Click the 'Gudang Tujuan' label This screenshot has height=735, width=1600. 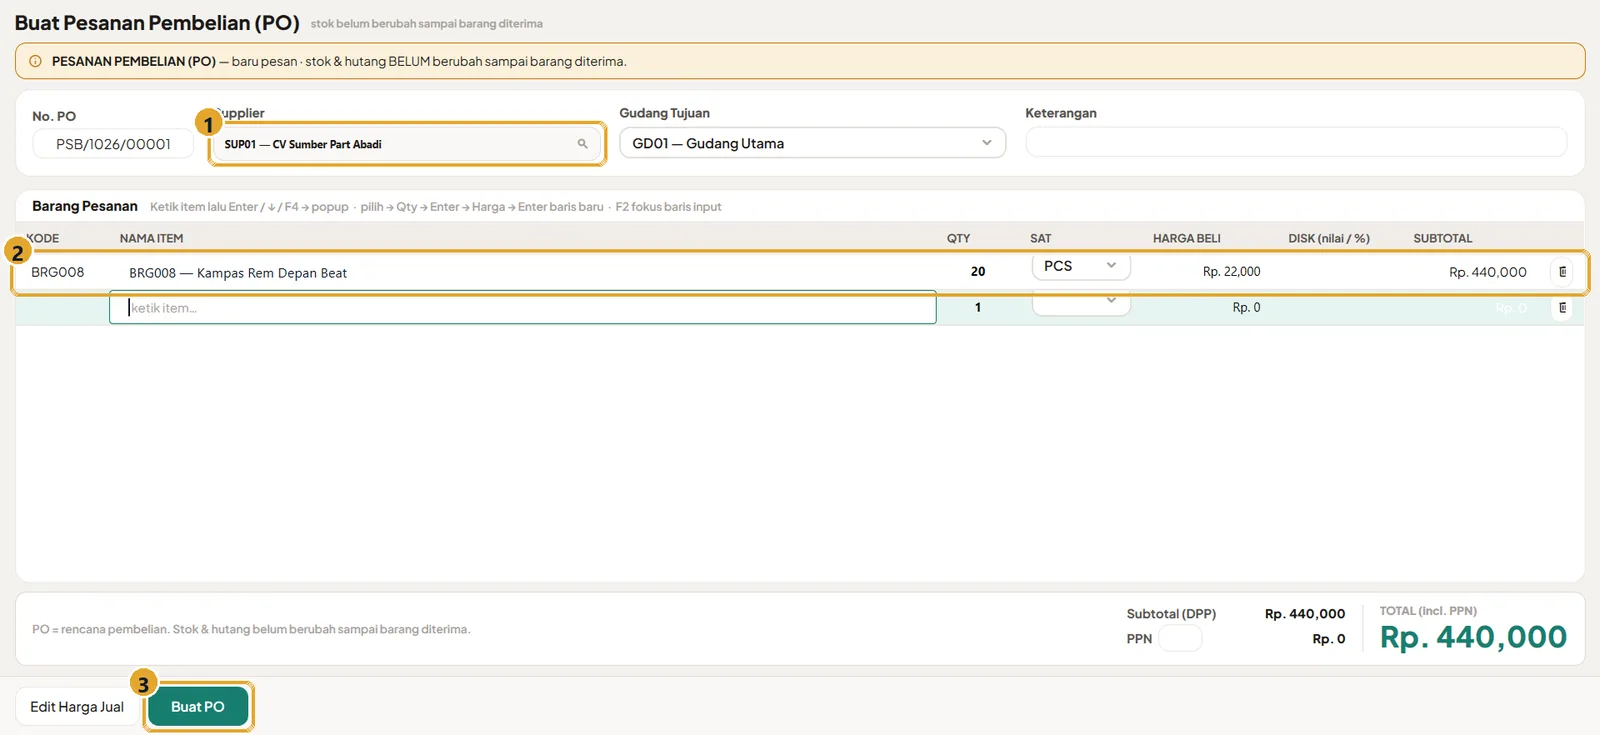click(664, 113)
